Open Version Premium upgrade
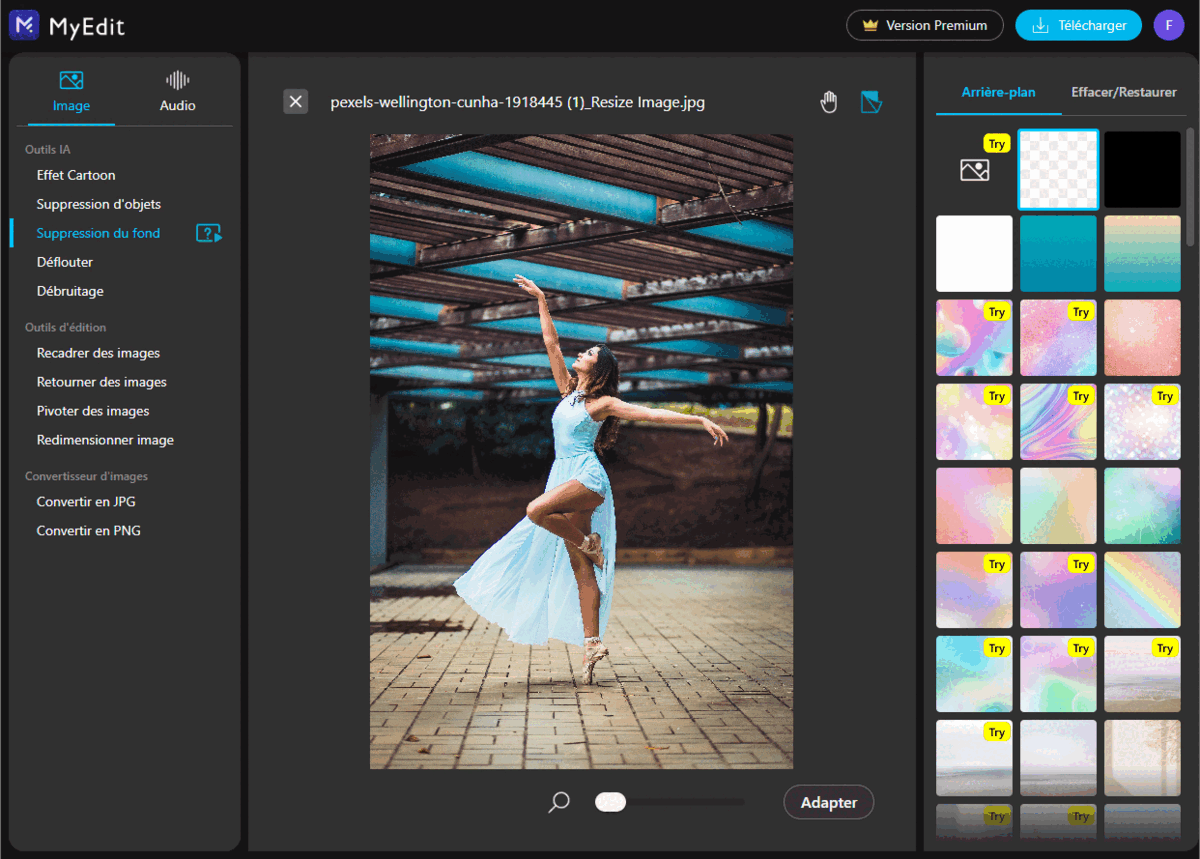This screenshot has height=859, width=1200. [x=924, y=25]
